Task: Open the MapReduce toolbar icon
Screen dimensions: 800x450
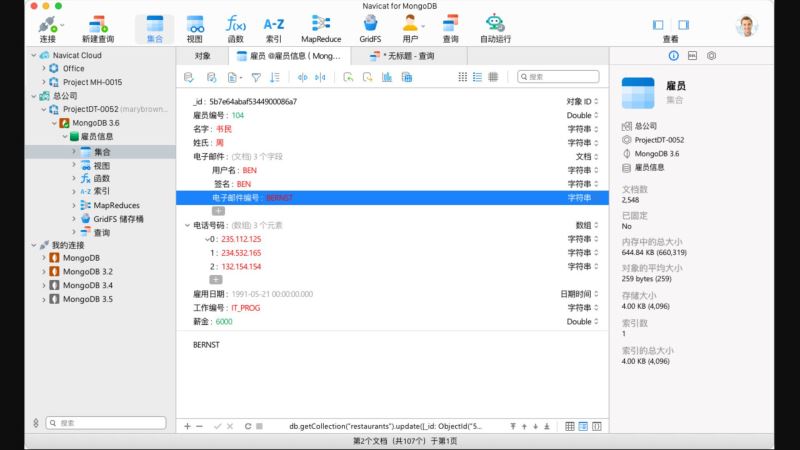Action: [x=321, y=29]
